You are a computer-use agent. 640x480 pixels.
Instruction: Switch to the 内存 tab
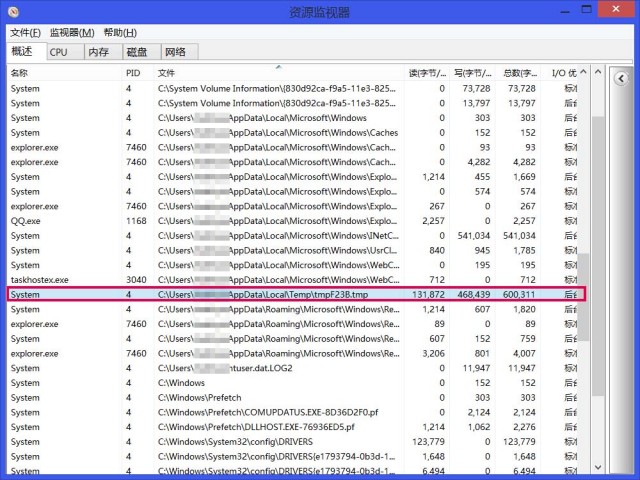(x=98, y=52)
